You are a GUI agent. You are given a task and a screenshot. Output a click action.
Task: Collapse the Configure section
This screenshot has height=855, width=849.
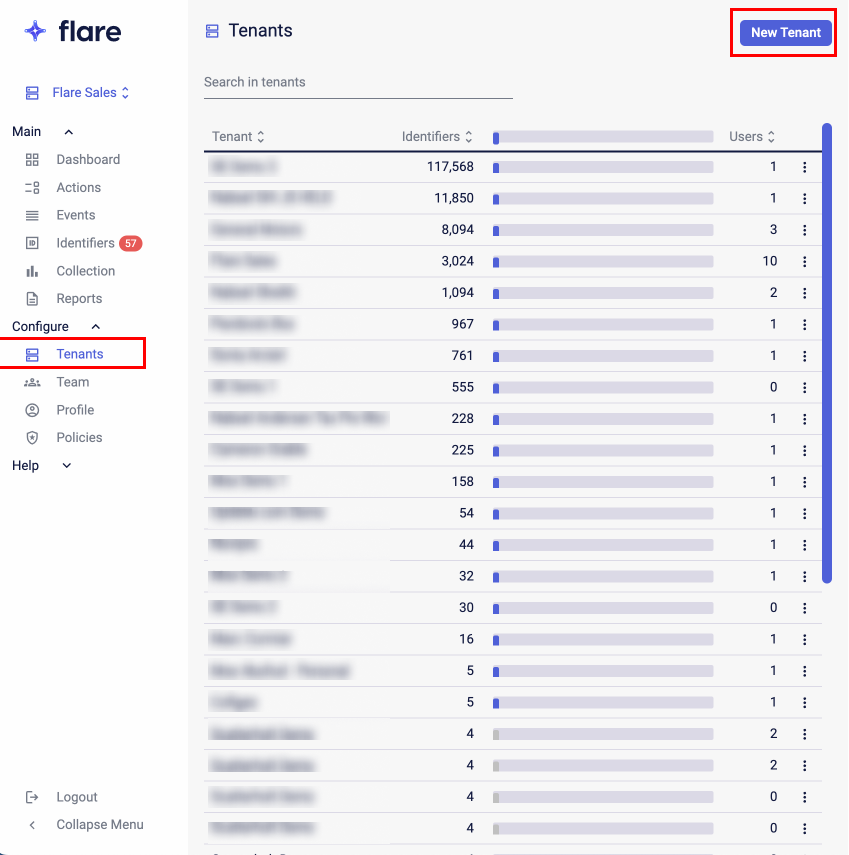coord(96,327)
